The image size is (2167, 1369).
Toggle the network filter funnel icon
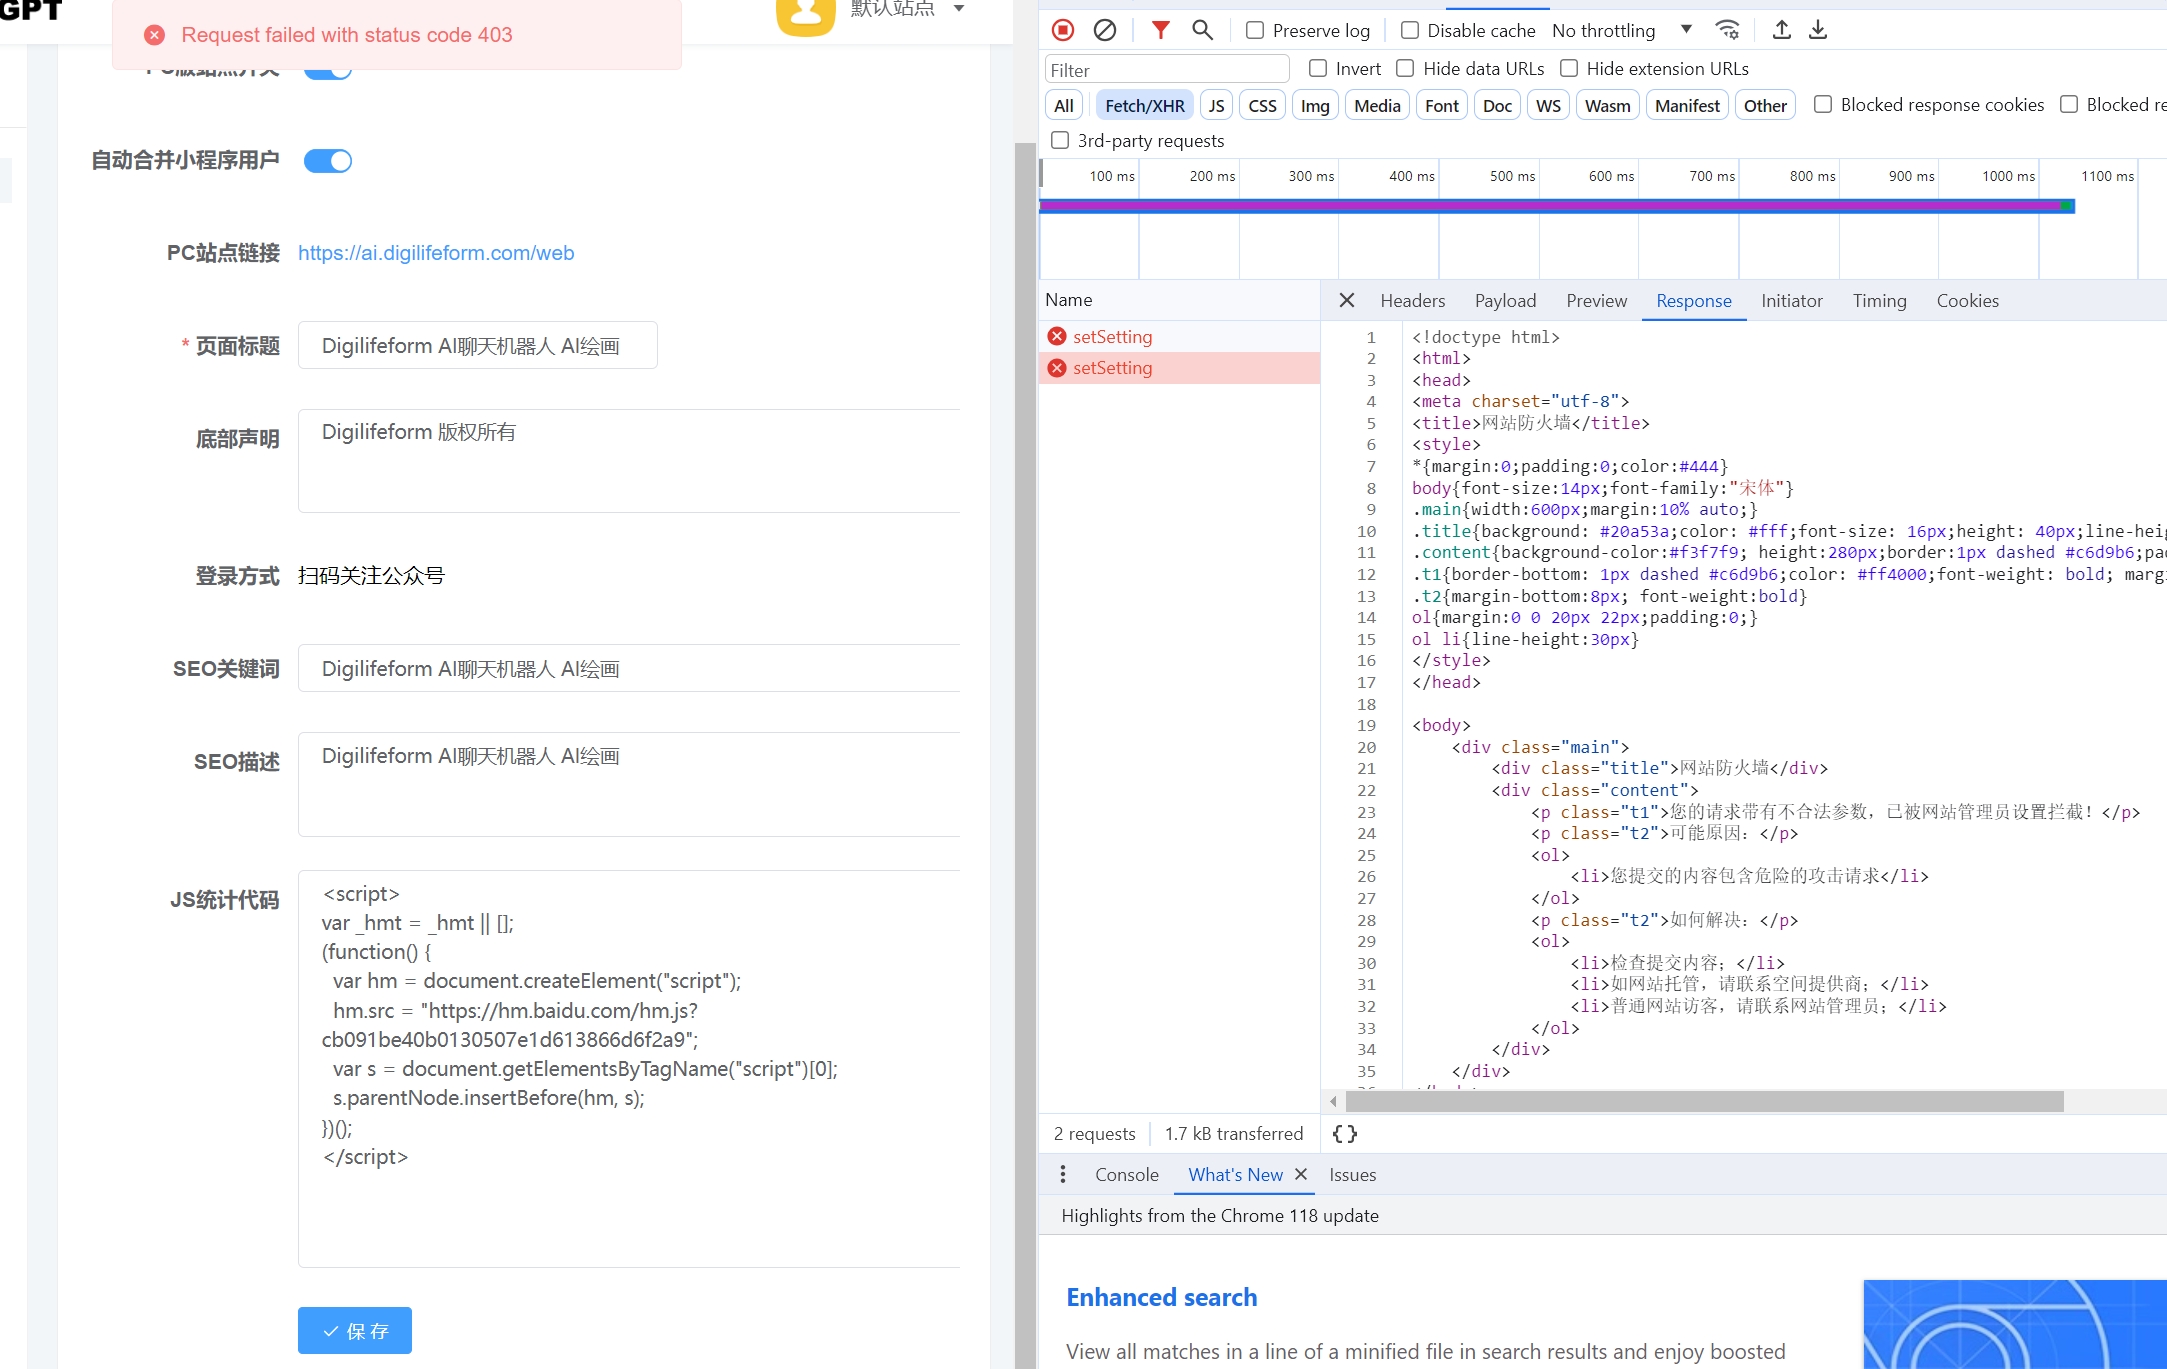click(1160, 30)
